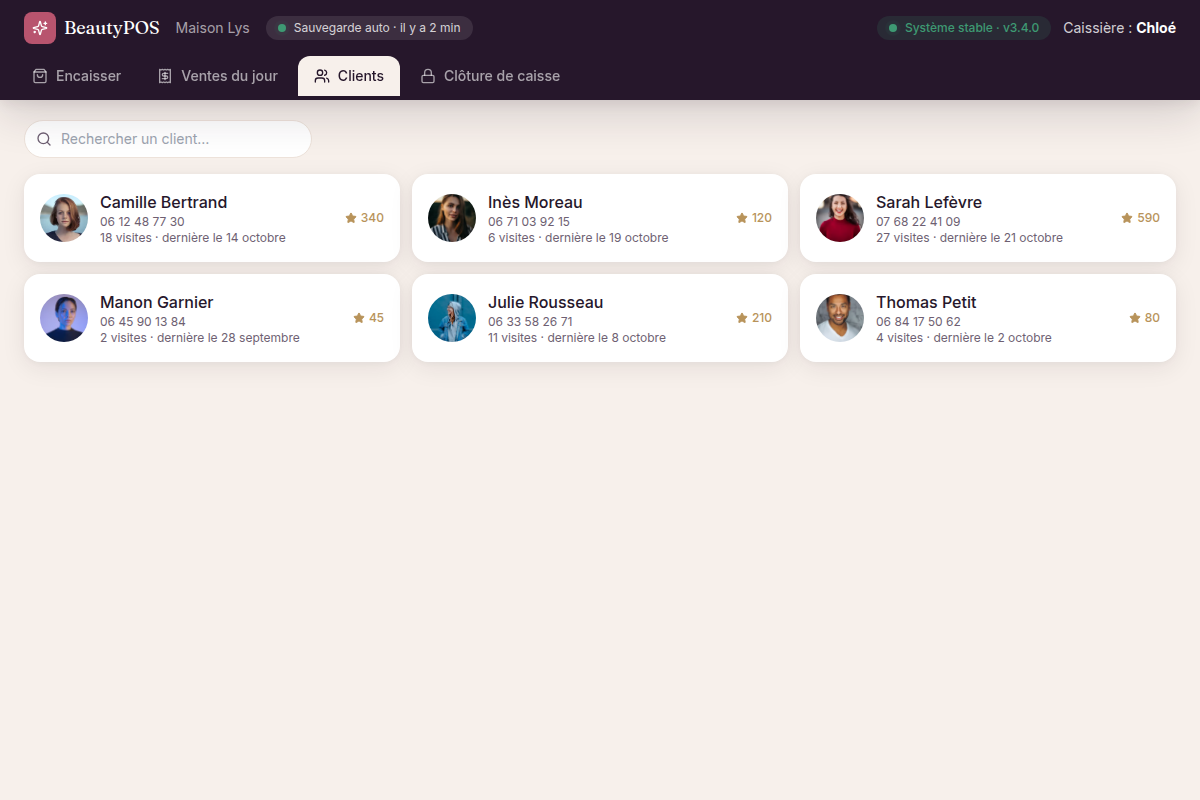Click the star icon beside 340 points
The image size is (1200, 800).
[351, 218]
